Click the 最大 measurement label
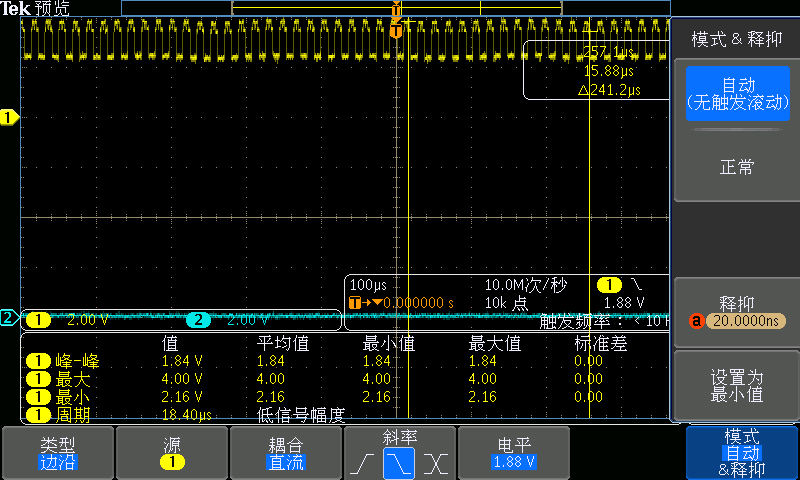800x480 pixels. (x=73, y=379)
